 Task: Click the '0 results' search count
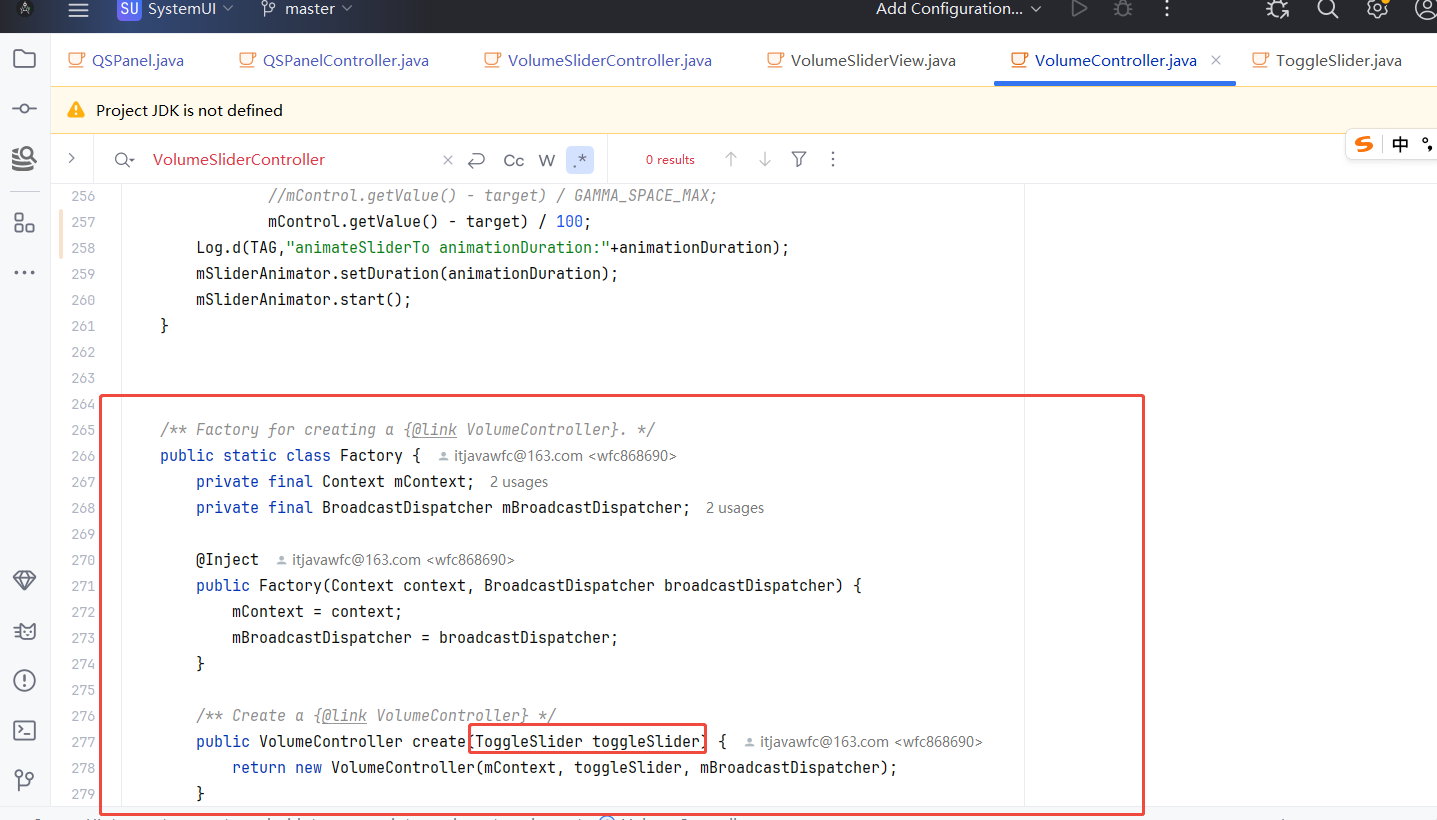click(670, 160)
